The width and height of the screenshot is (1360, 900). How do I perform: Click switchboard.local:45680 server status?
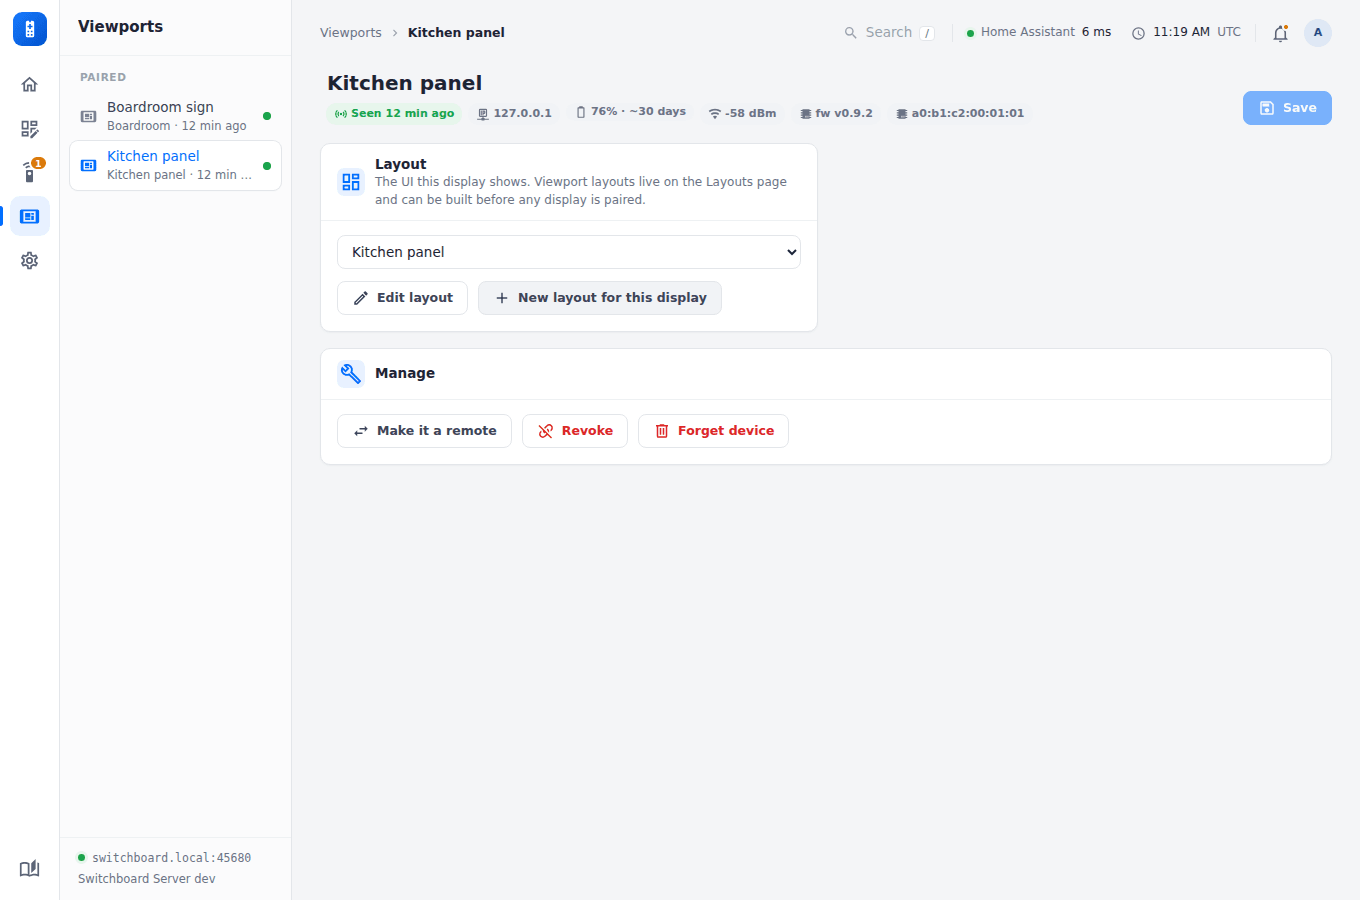click(x=164, y=858)
